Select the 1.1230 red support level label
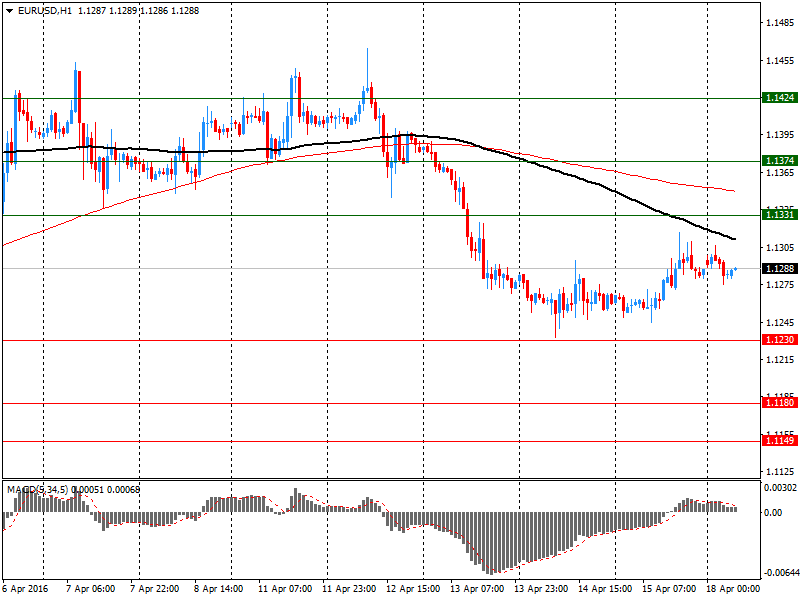 pos(780,340)
